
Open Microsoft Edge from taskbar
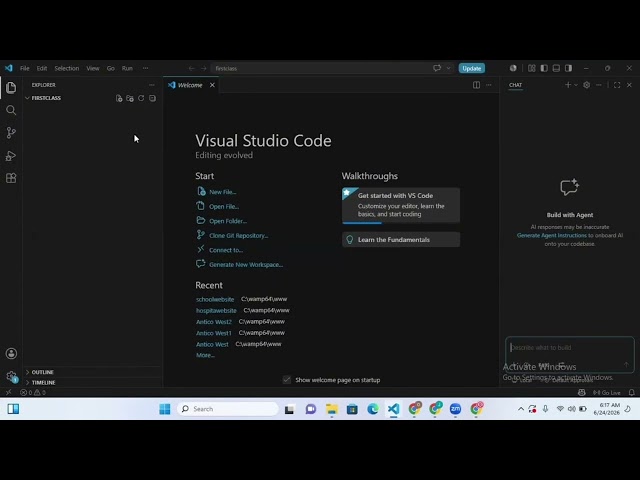[373, 409]
